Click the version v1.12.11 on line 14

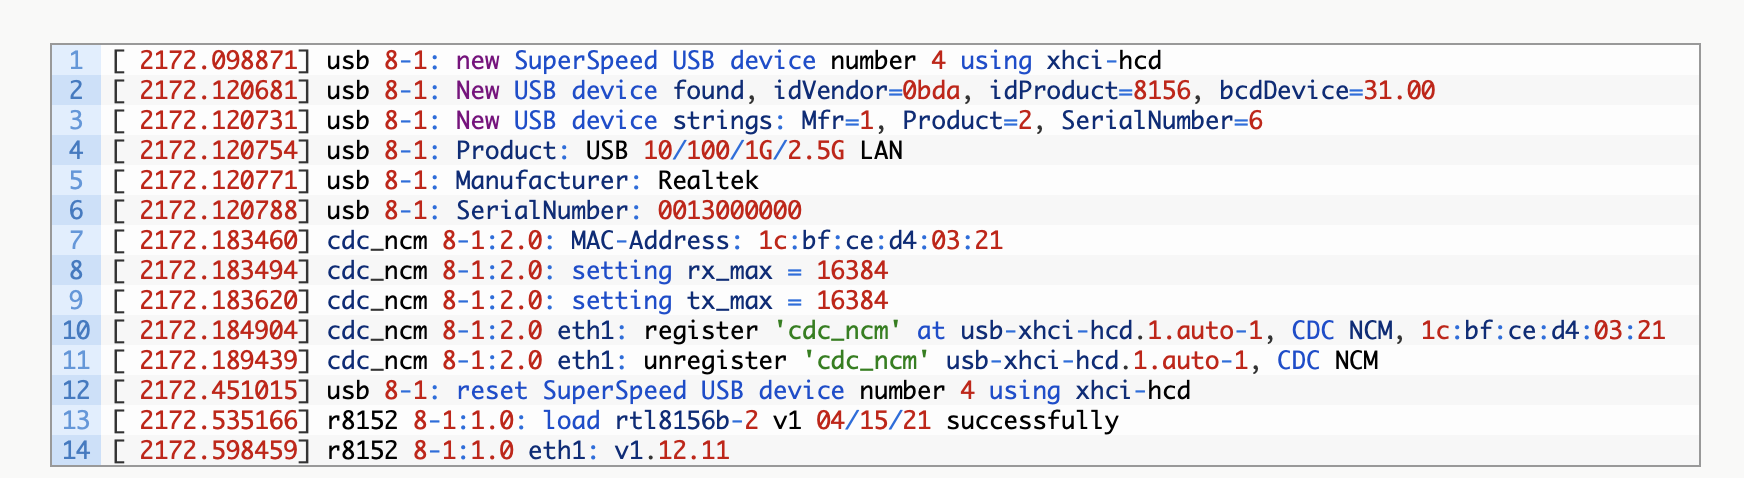[x=672, y=451]
